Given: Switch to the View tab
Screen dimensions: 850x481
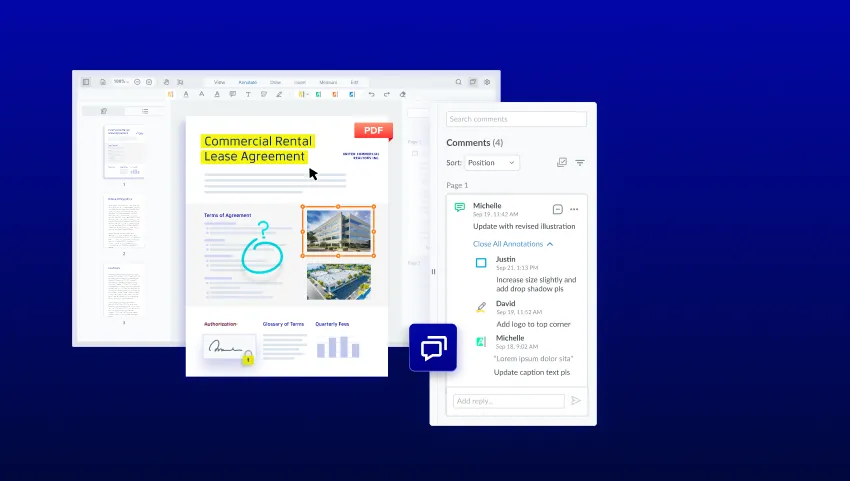Looking at the screenshot, I should point(219,82).
